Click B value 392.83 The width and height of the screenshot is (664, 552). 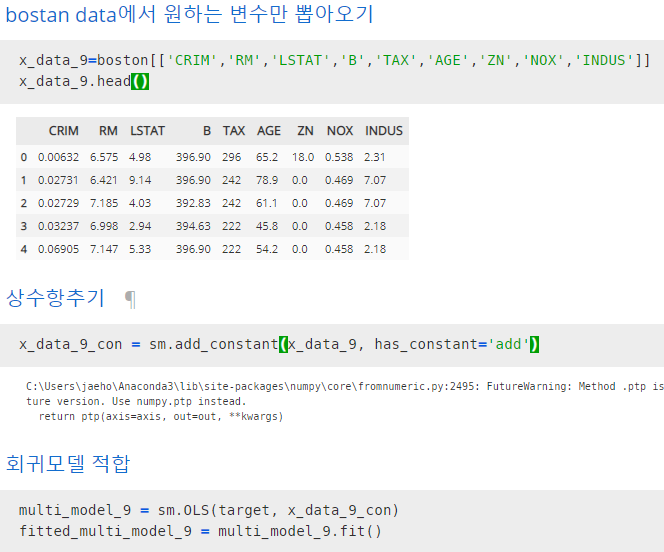coord(193,203)
